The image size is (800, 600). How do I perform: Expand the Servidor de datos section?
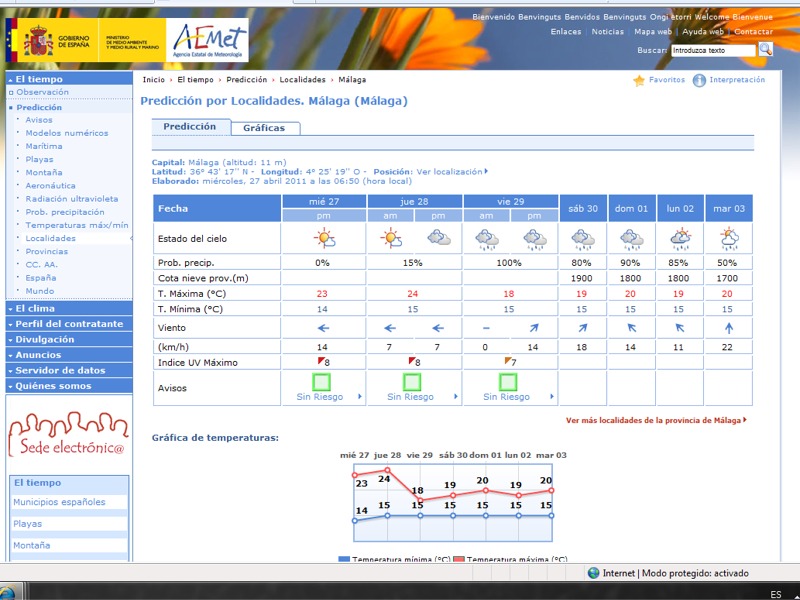60,370
